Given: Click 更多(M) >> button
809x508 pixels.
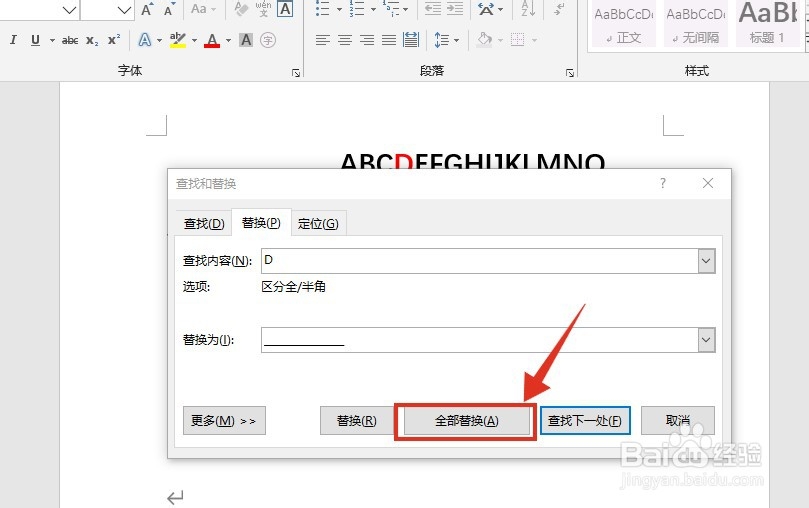Looking at the screenshot, I should point(224,421).
